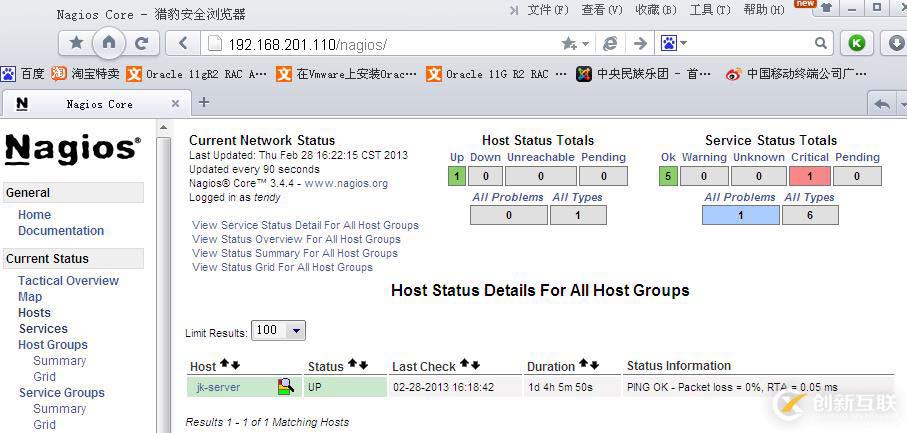
Task: Restore last closed tab arrow button
Action: coord(882,104)
